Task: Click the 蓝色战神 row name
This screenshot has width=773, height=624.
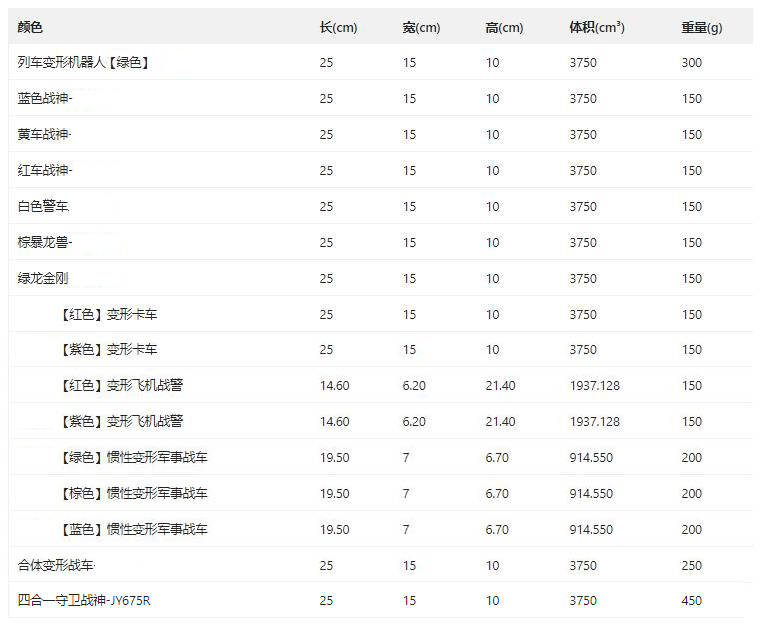Action: [x=45, y=99]
